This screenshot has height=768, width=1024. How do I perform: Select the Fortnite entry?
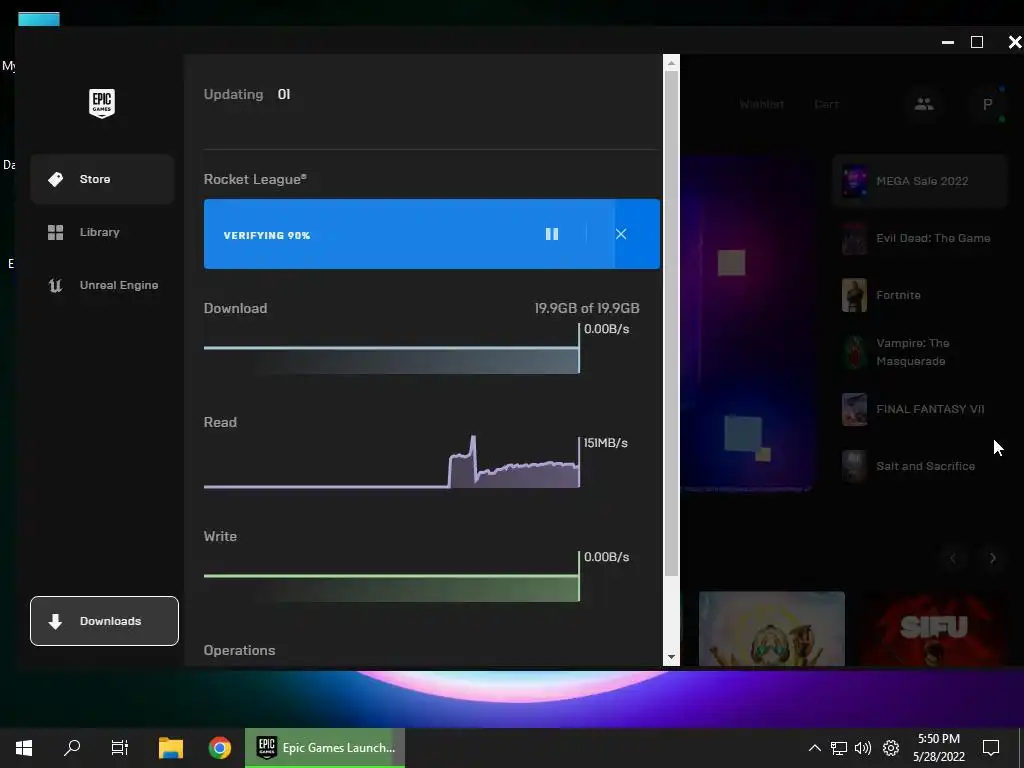coord(920,295)
